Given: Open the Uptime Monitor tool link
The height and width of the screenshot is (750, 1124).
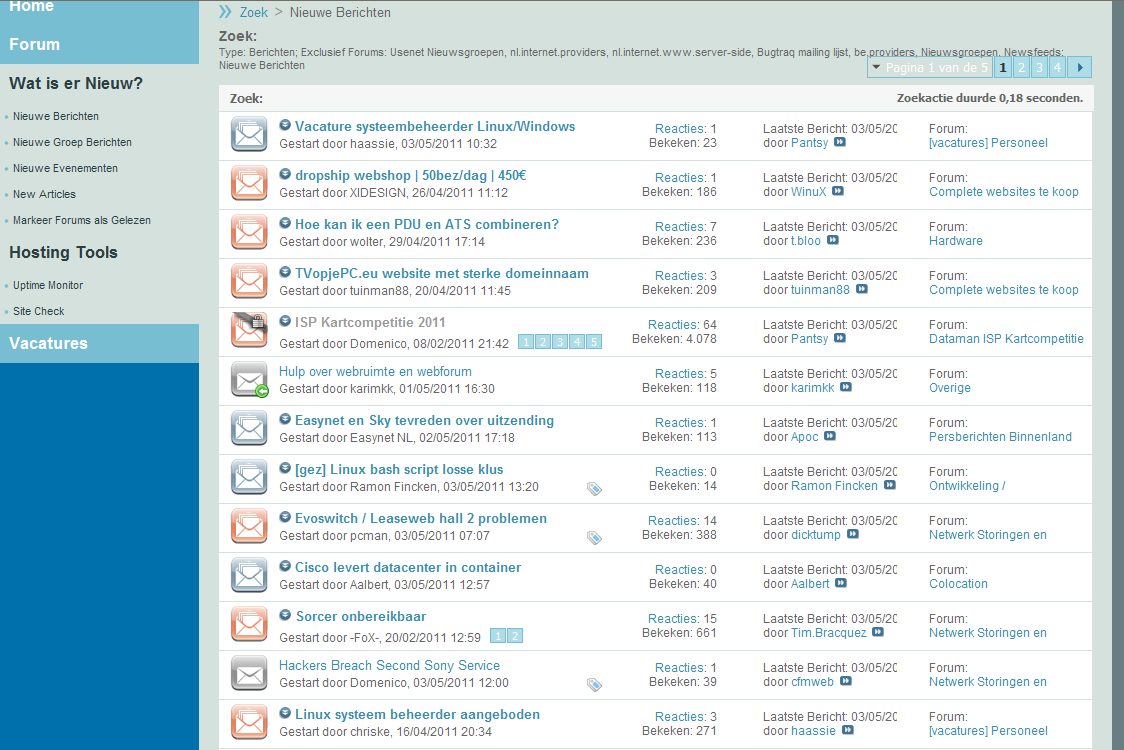Looking at the screenshot, I should 48,285.
